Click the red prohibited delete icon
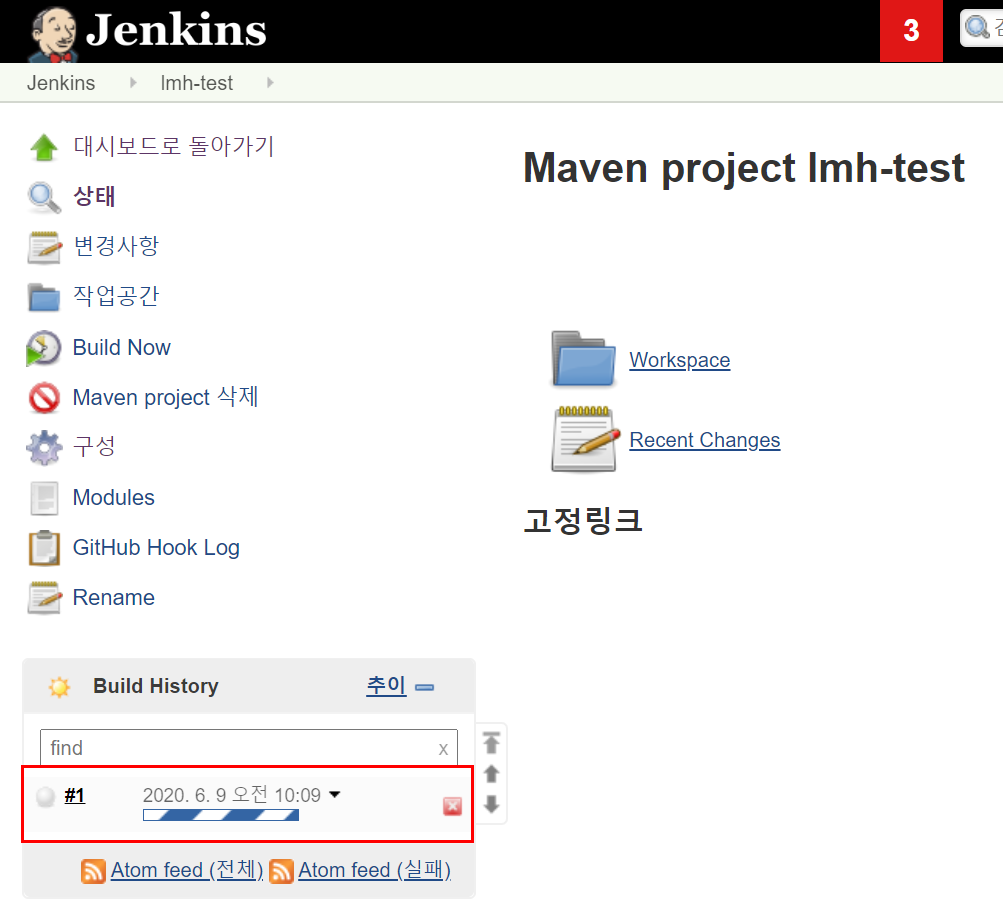Screen dimensions: 1003x910 tap(44, 398)
